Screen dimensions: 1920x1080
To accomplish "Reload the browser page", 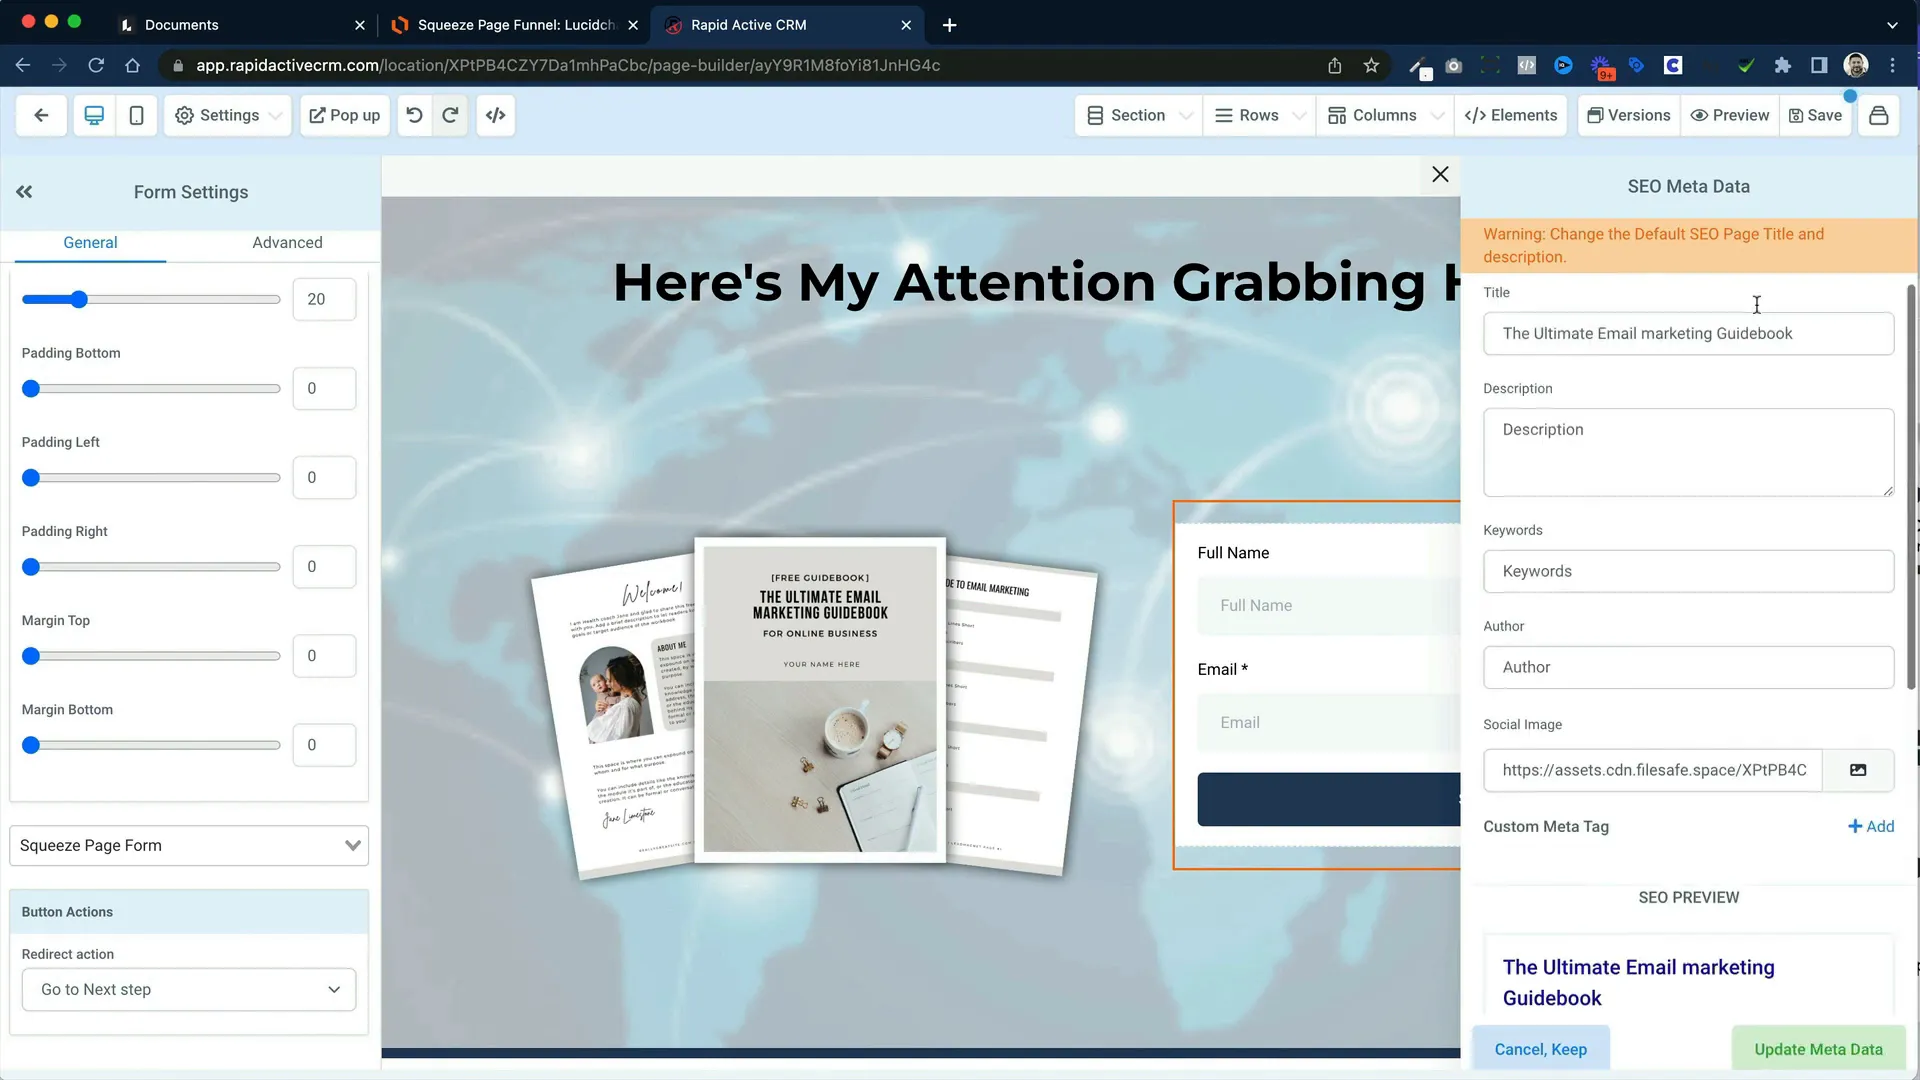I will point(96,65).
